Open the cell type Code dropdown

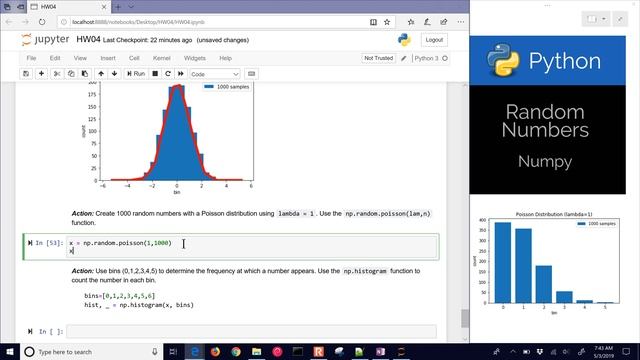coord(215,74)
